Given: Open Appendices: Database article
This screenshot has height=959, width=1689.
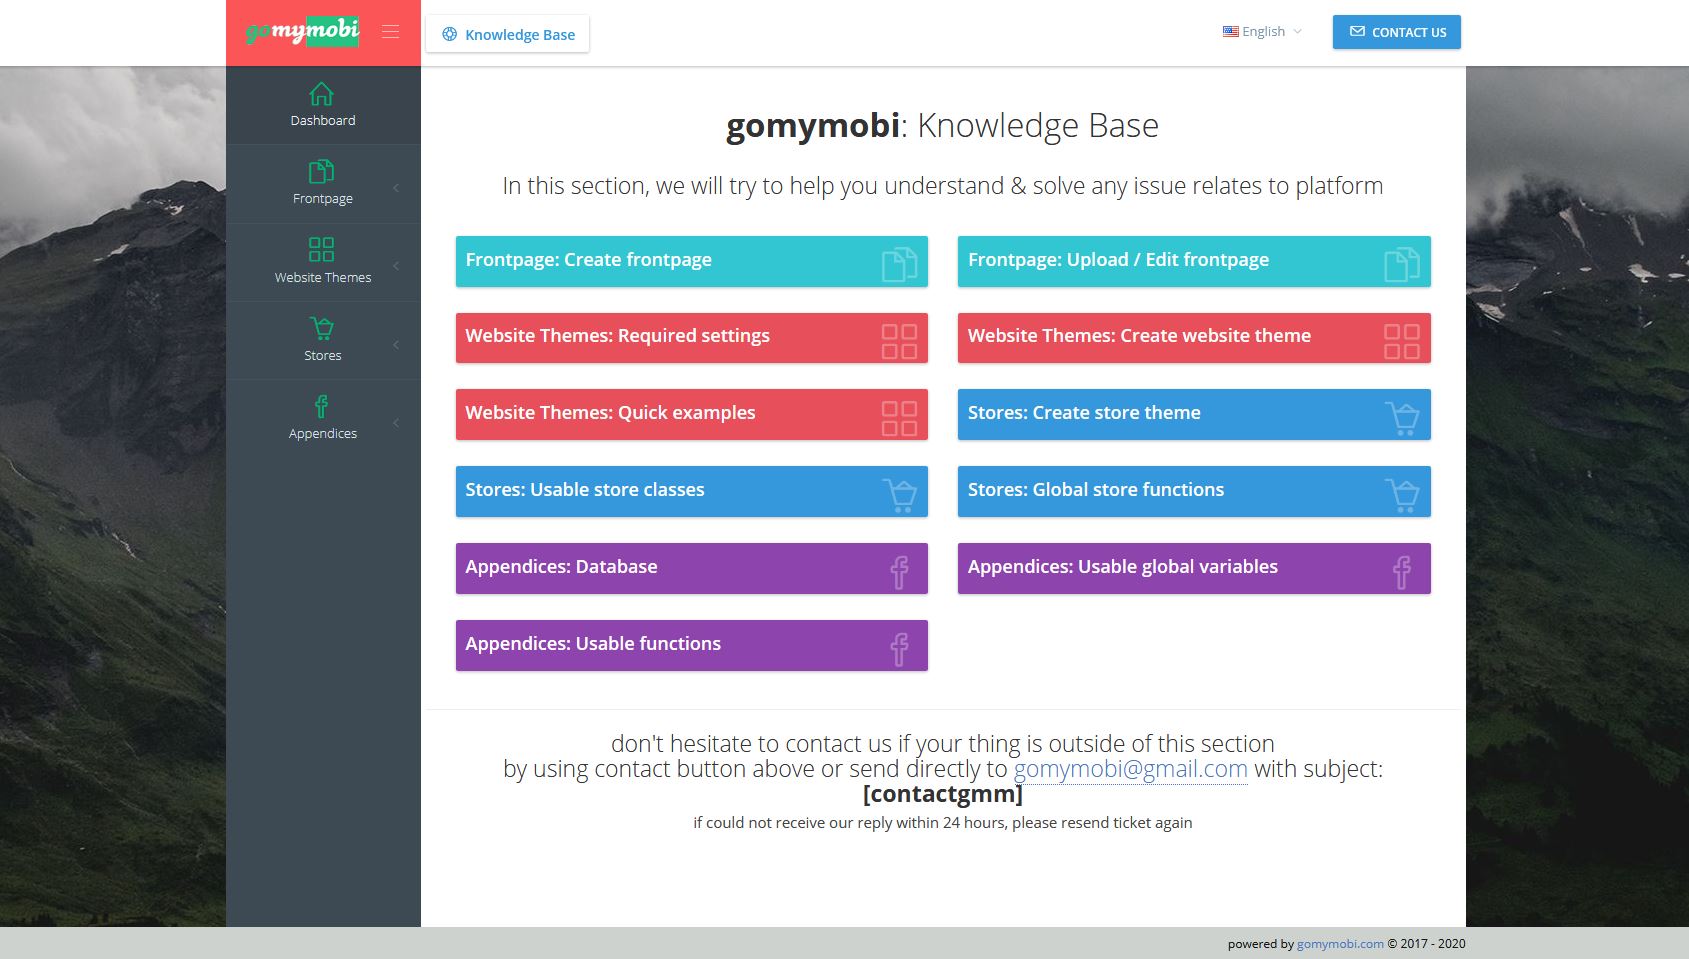Looking at the screenshot, I should 692,568.
